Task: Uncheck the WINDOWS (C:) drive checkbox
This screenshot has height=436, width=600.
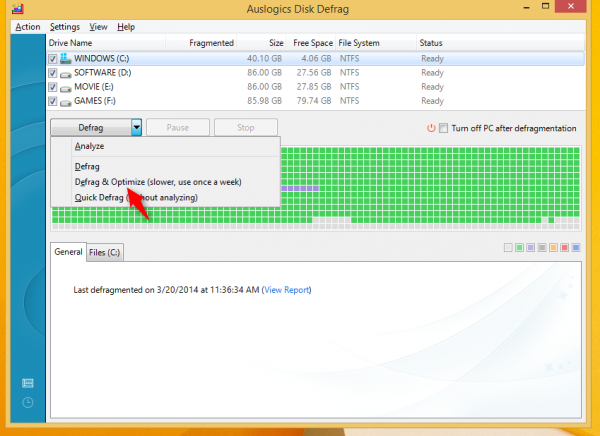Action: 52,59
